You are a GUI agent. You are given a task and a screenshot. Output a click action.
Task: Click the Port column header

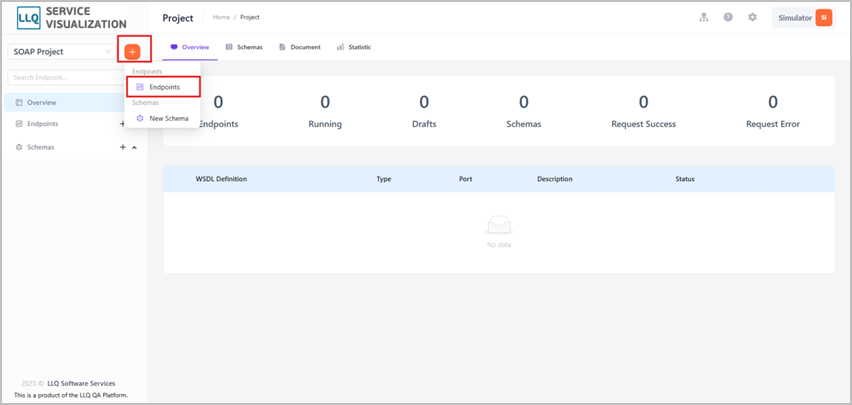465,179
